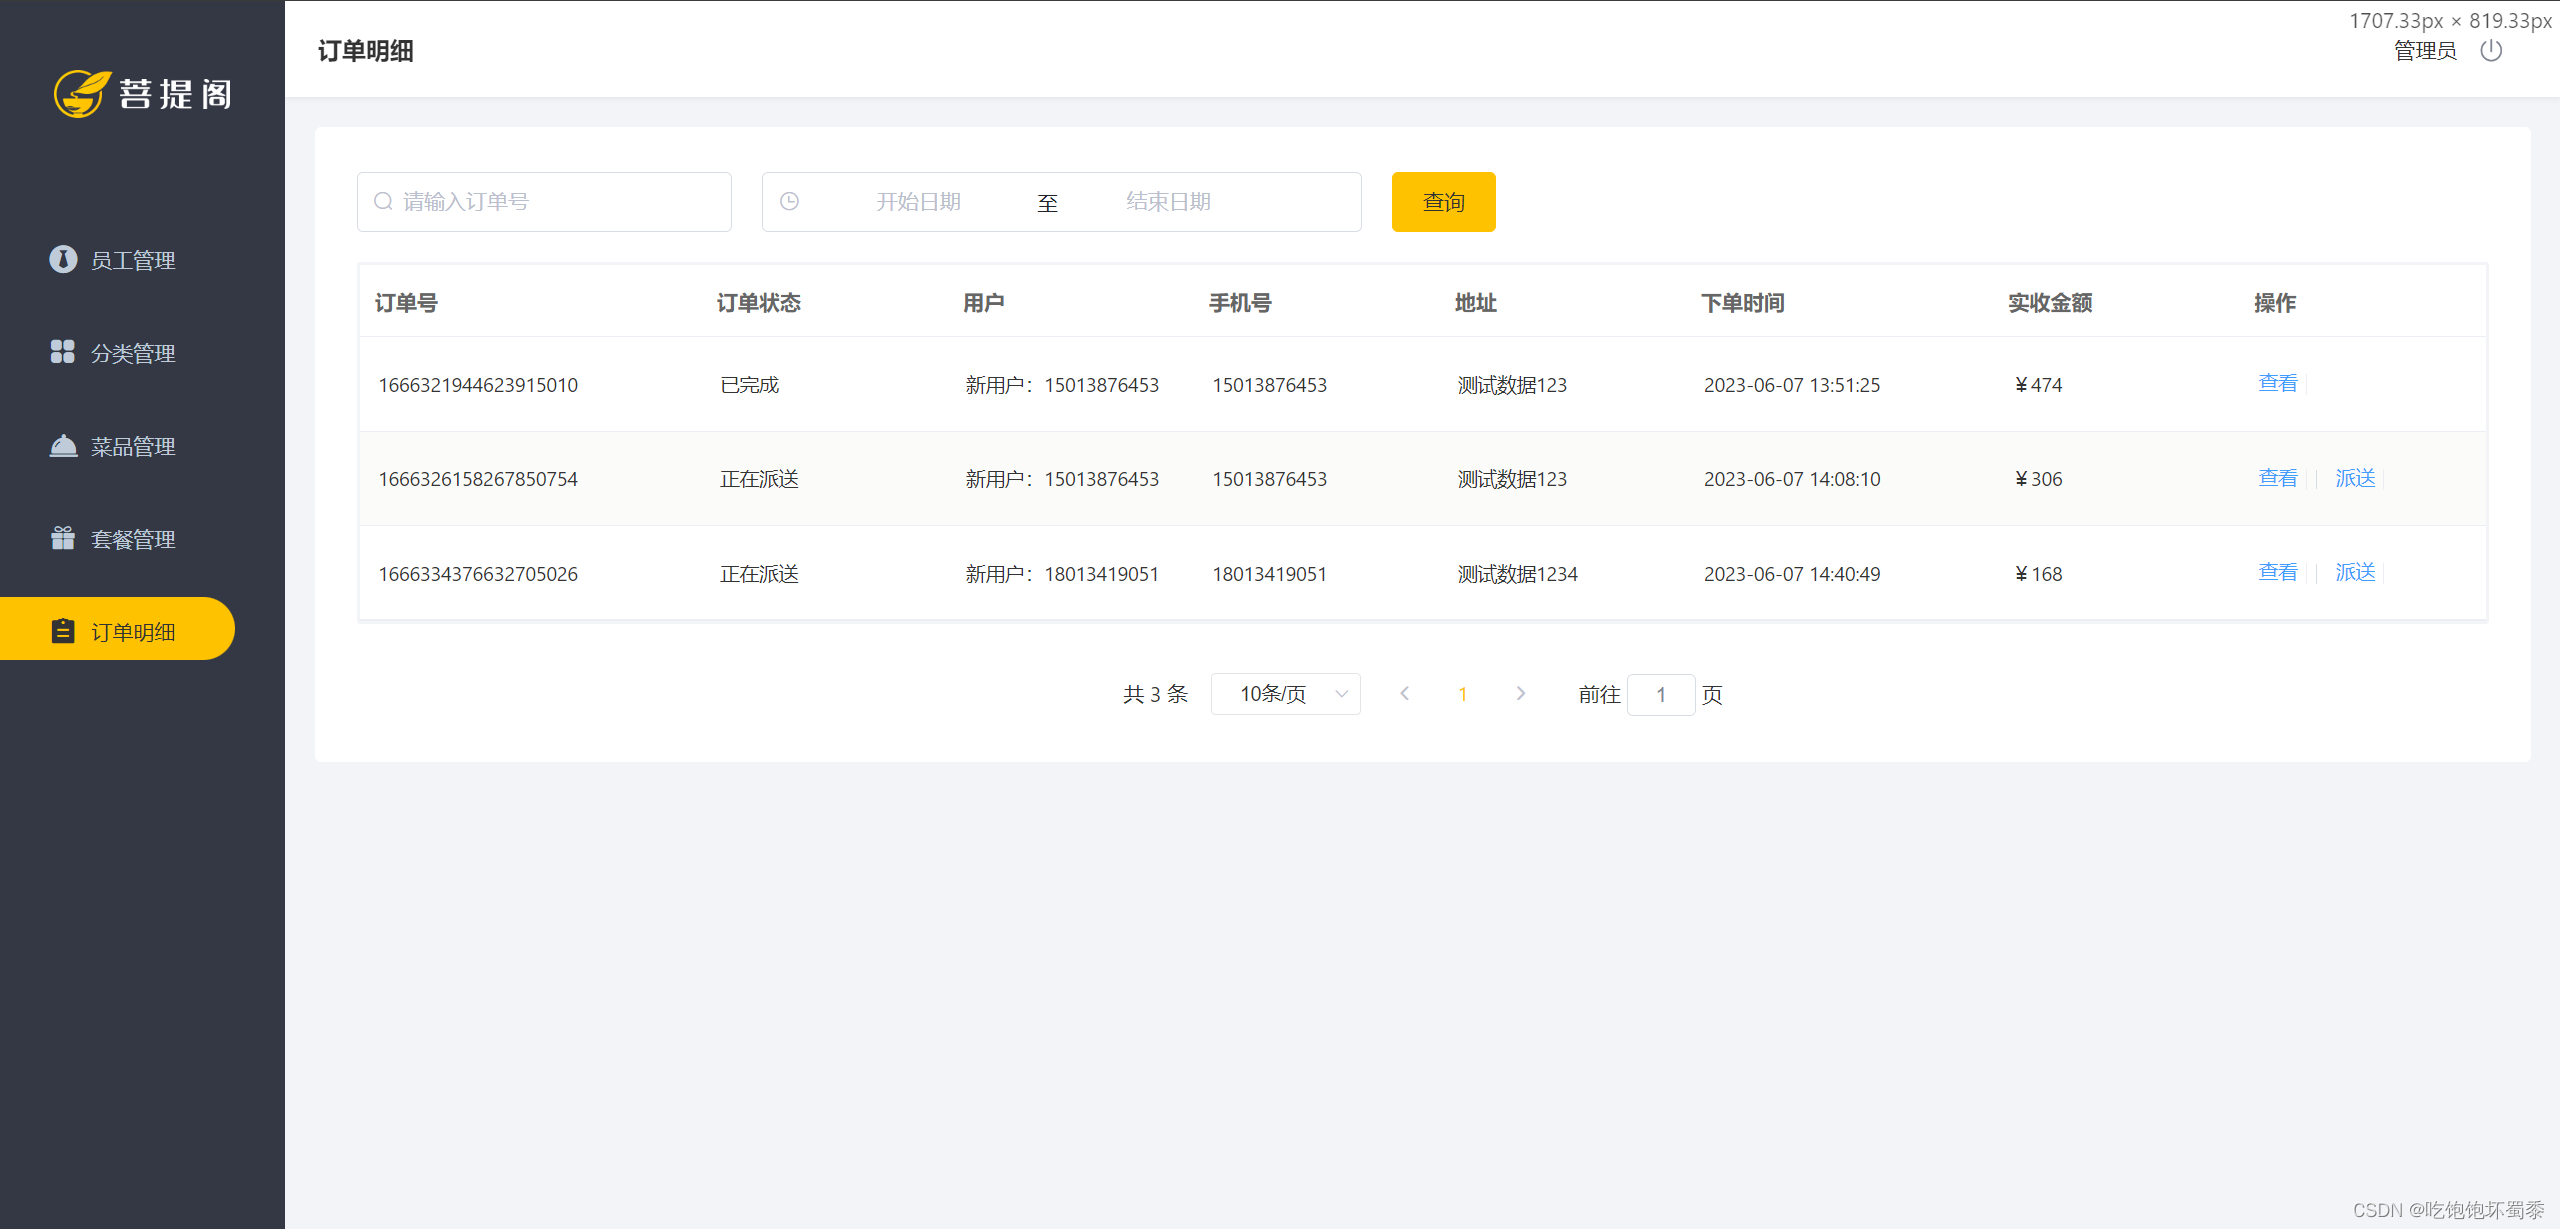The width and height of the screenshot is (2560, 1229).
Task: Open 员工管理 menu item
Action: (133, 260)
